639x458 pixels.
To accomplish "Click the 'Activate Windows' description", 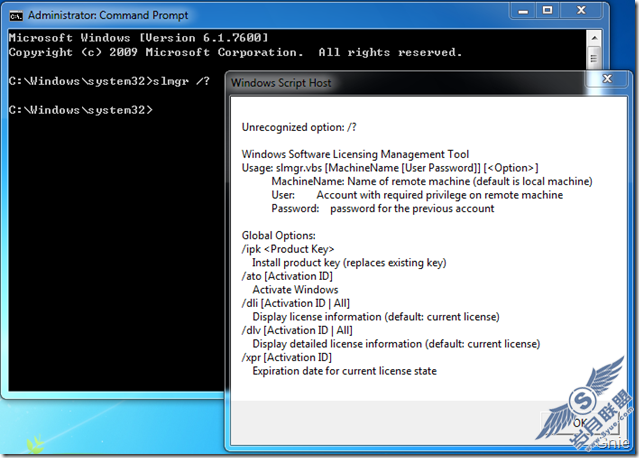I will tap(295, 289).
